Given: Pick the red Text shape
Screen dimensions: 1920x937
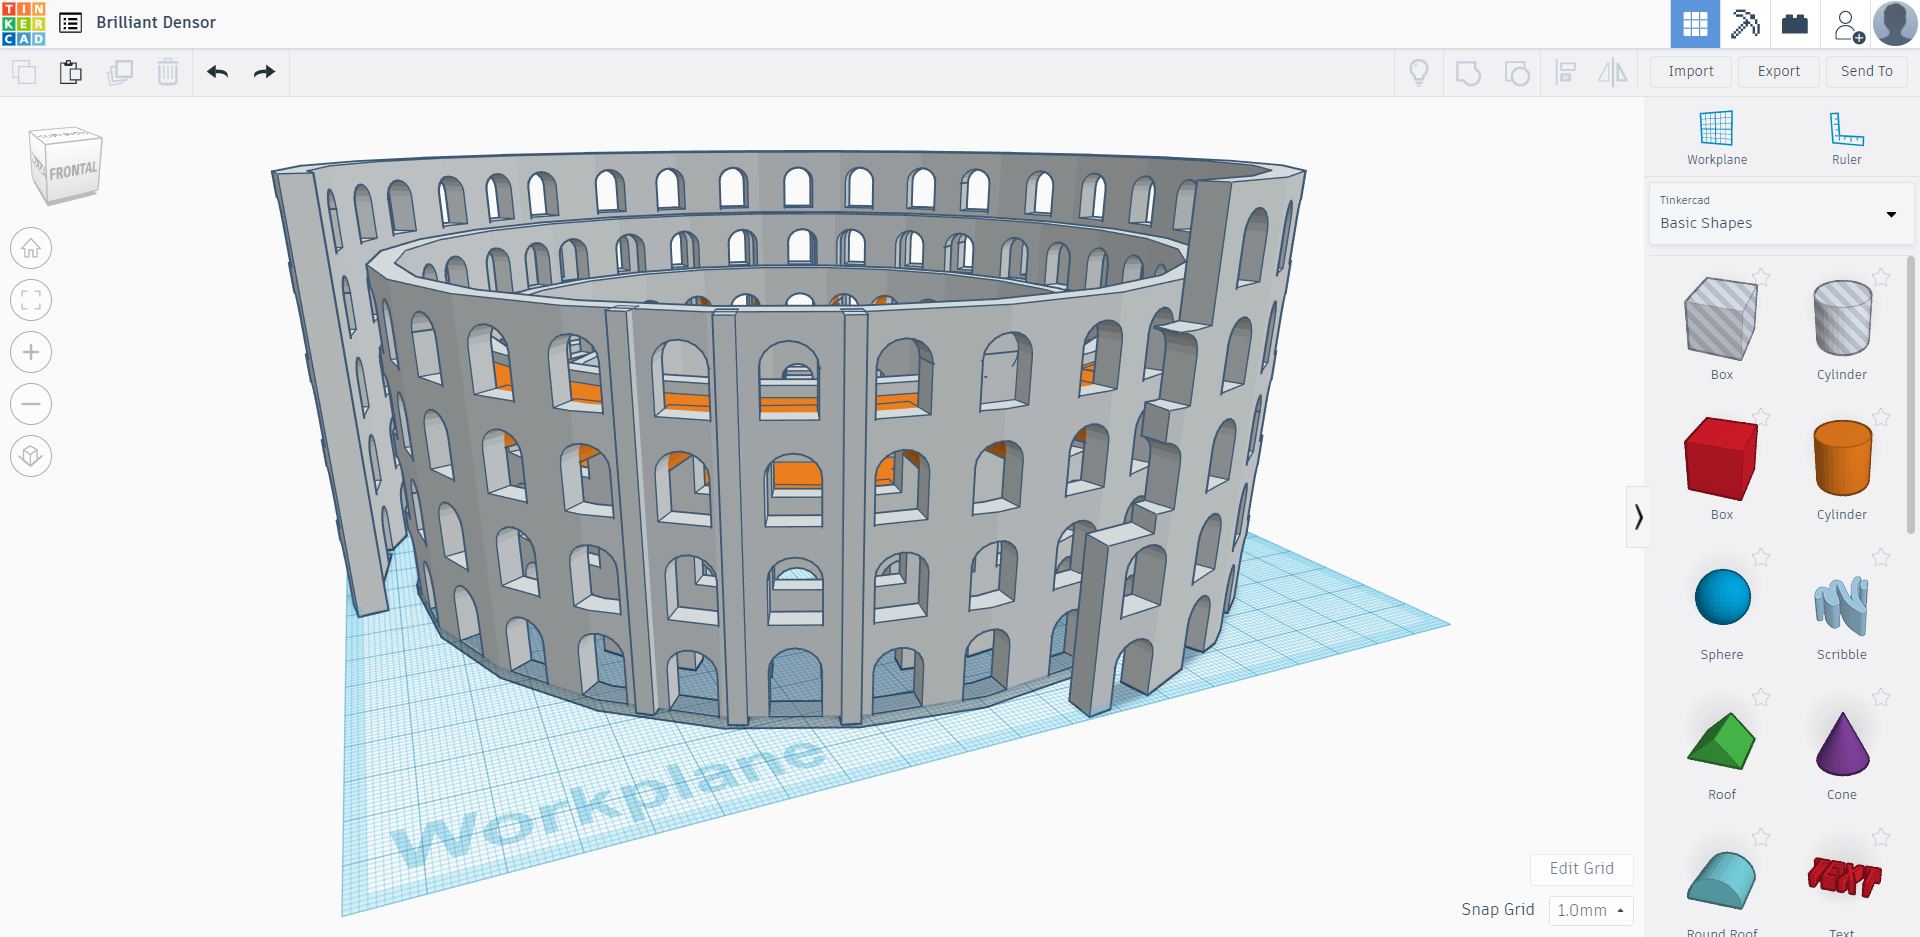Looking at the screenshot, I should point(1843,877).
